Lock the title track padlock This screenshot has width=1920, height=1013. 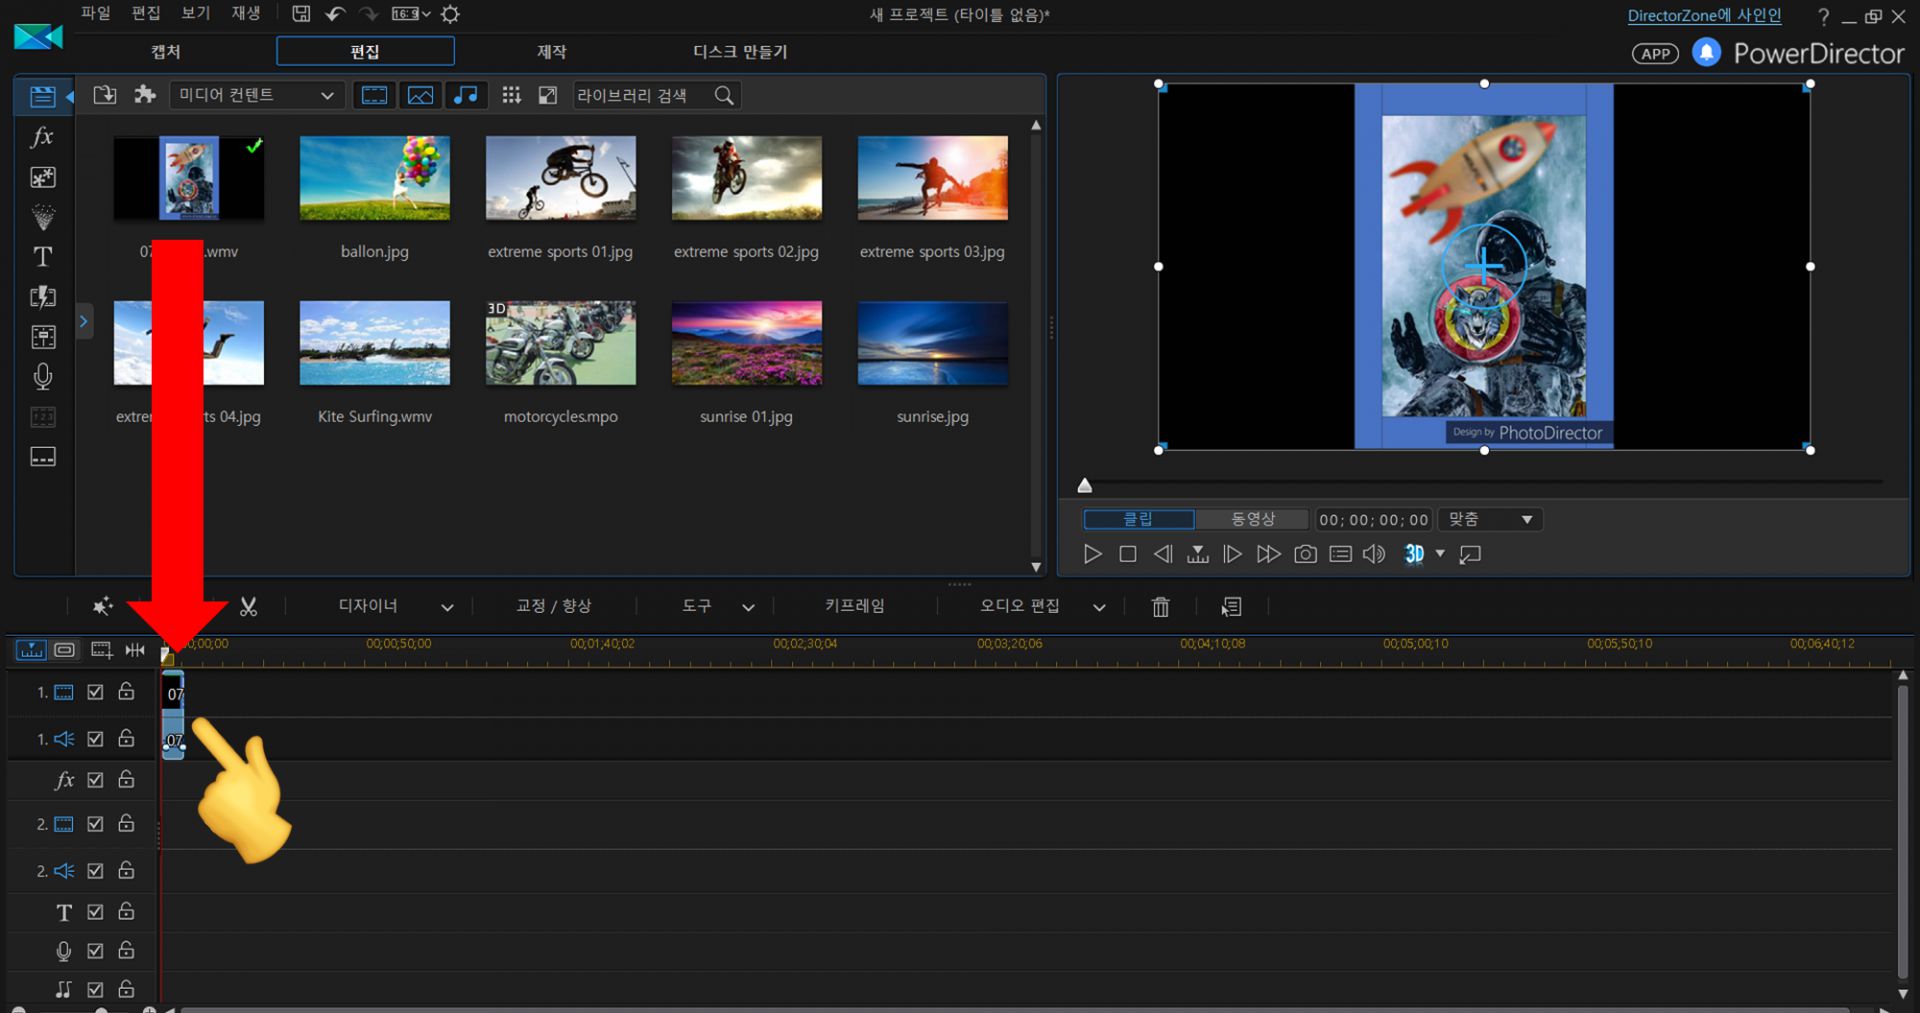pyautogui.click(x=126, y=911)
